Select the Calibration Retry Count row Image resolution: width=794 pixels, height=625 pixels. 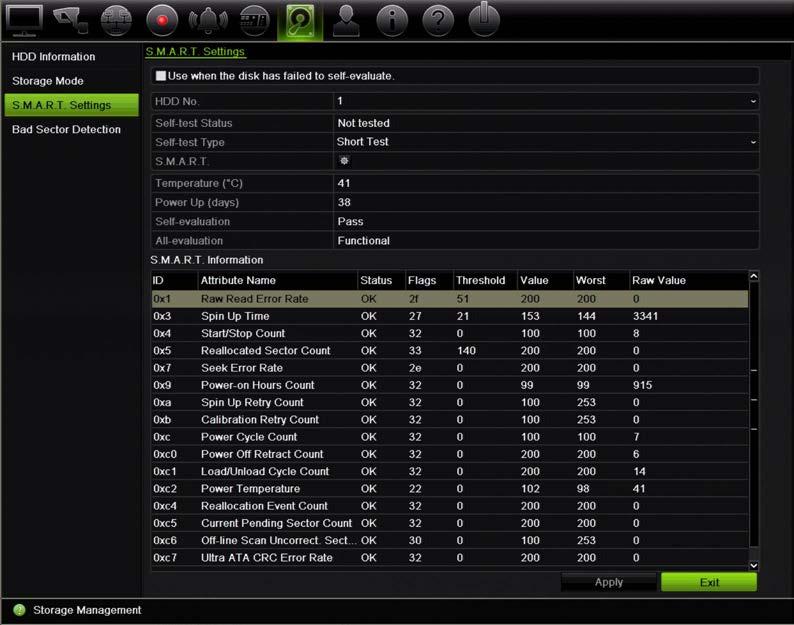click(450, 419)
